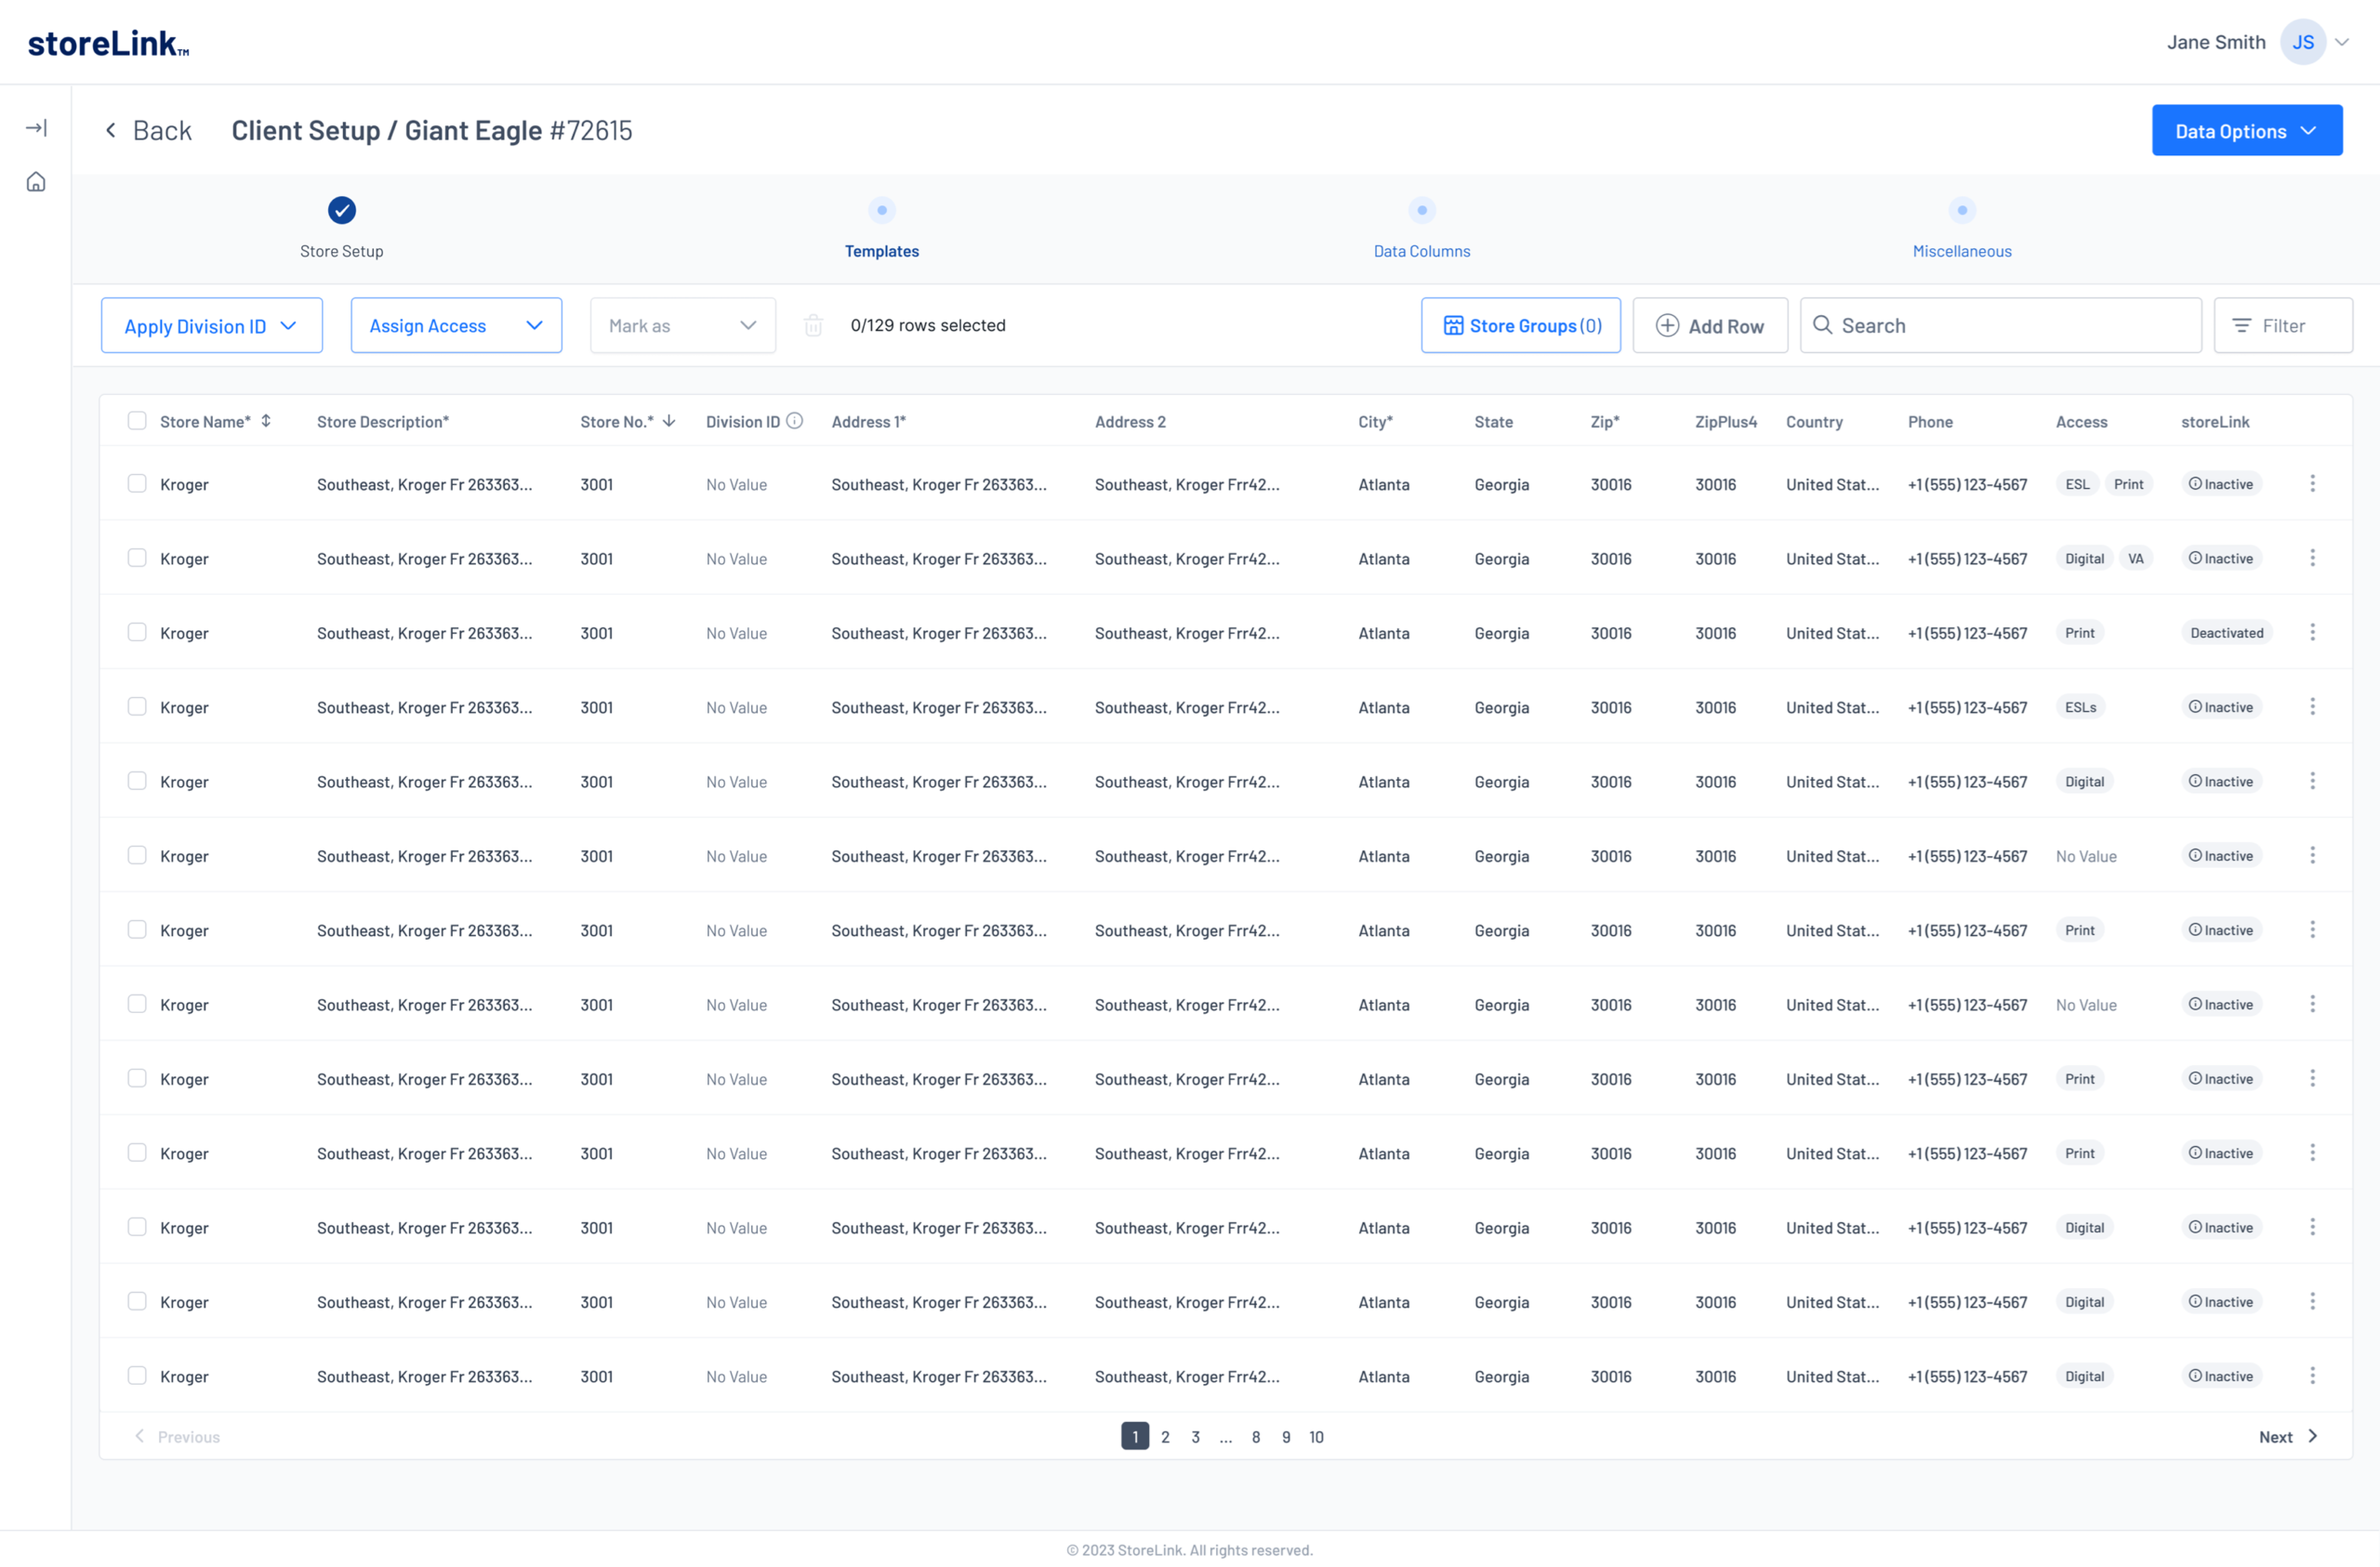
Task: Check the Deactivated row checkbox
Action: coord(137,632)
